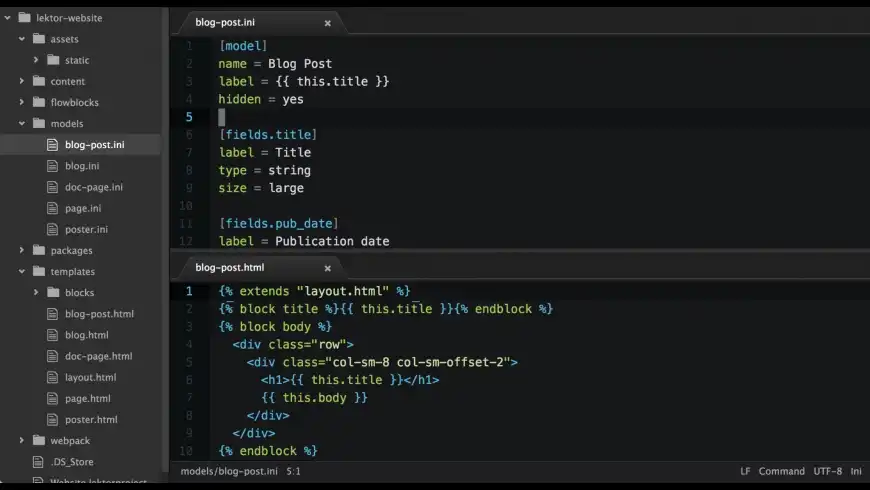Click the blog.html file icon
Viewport: 870px width, 490px height.
click(52, 335)
